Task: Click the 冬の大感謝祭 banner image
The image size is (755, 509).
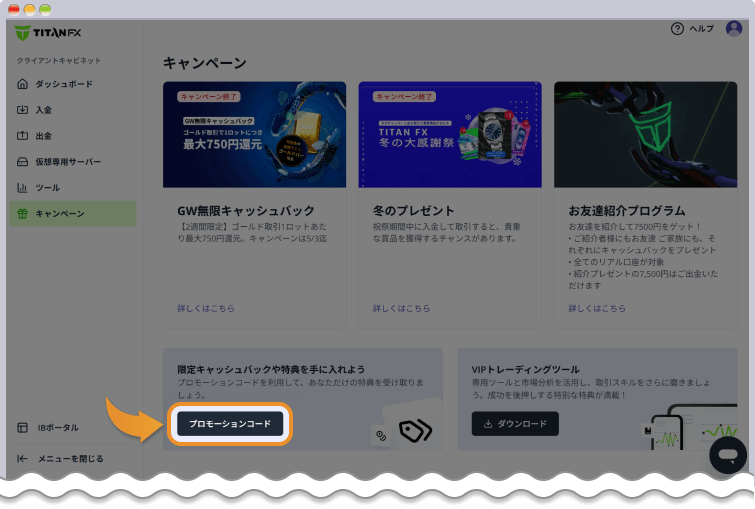Action: (x=450, y=135)
